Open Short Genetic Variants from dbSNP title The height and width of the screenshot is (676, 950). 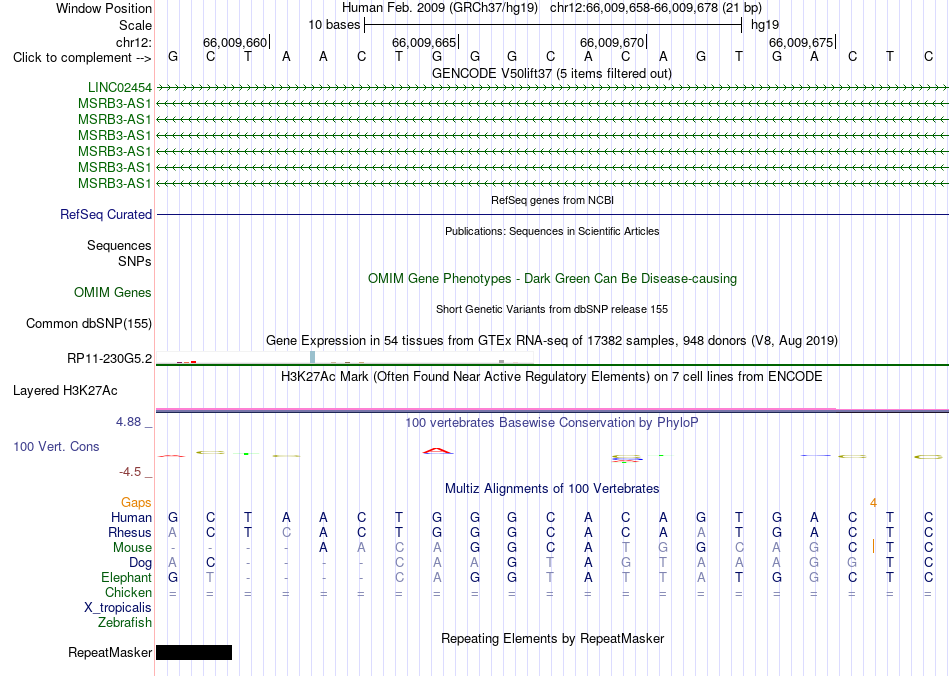(552, 309)
